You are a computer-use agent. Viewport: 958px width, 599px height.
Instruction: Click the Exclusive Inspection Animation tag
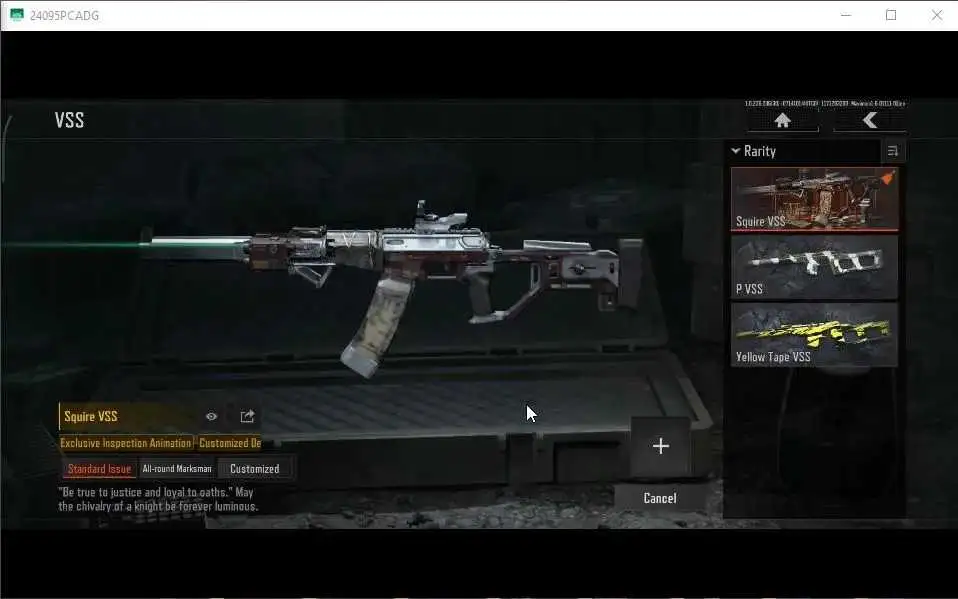[126, 443]
